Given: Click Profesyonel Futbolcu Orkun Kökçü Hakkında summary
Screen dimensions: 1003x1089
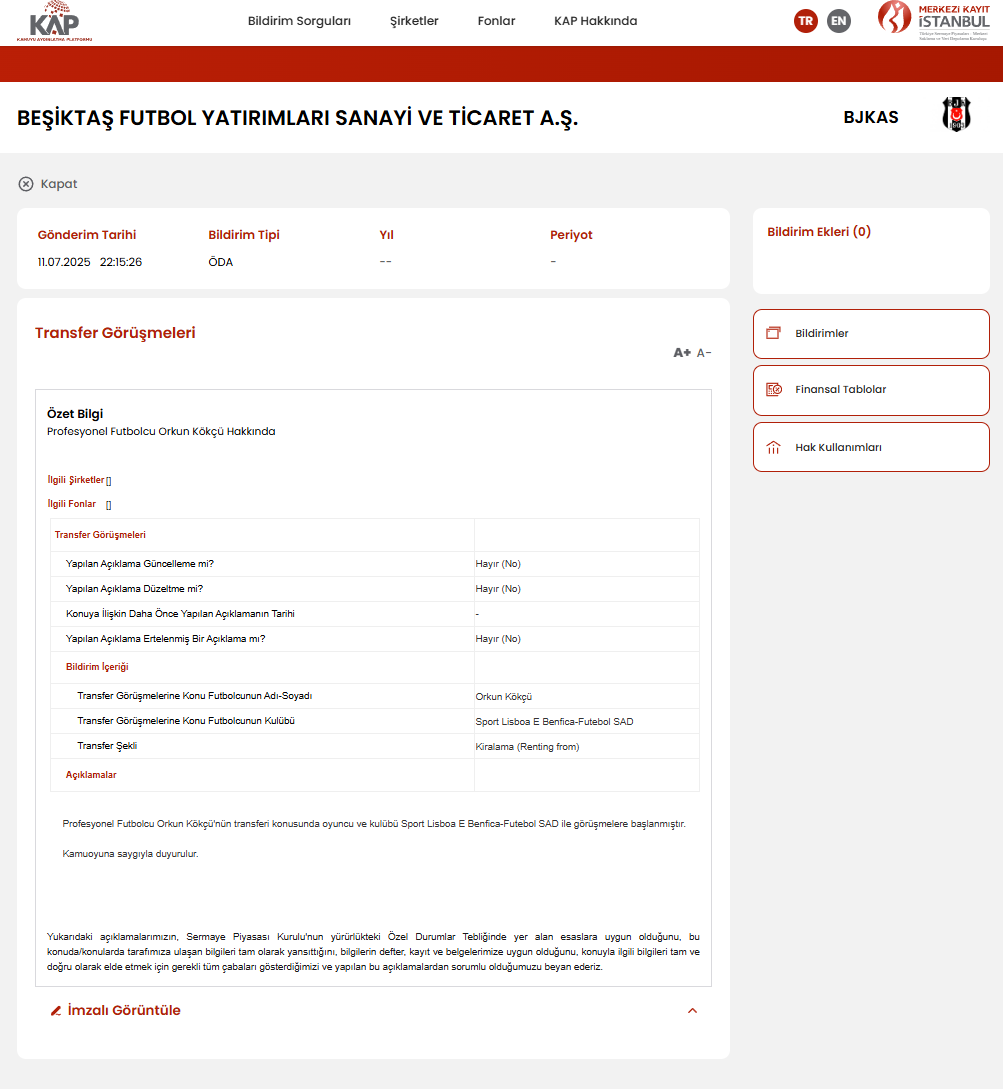Looking at the screenshot, I should [x=161, y=431].
